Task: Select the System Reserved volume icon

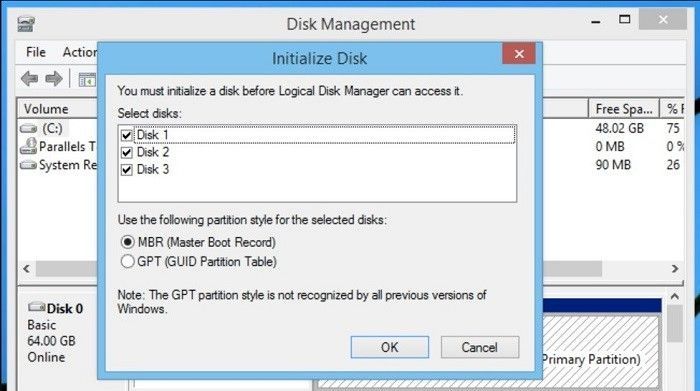Action: pos(29,165)
